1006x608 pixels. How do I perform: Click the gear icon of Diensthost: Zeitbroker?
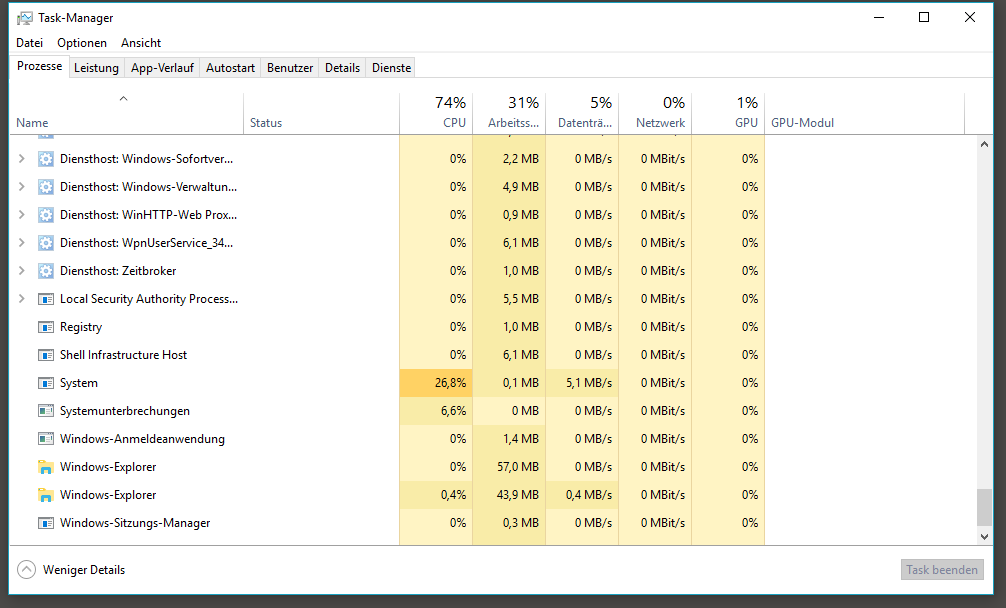(46, 271)
